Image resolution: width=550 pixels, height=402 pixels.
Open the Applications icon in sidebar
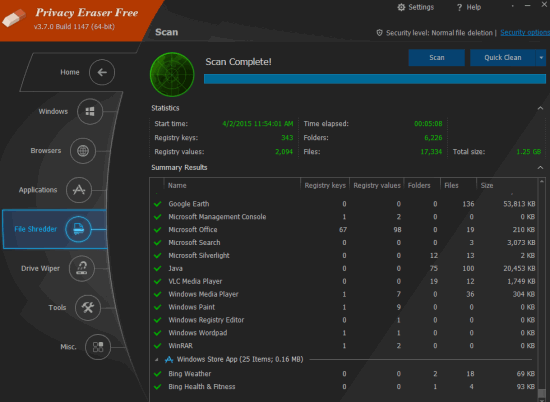[x=79, y=190]
